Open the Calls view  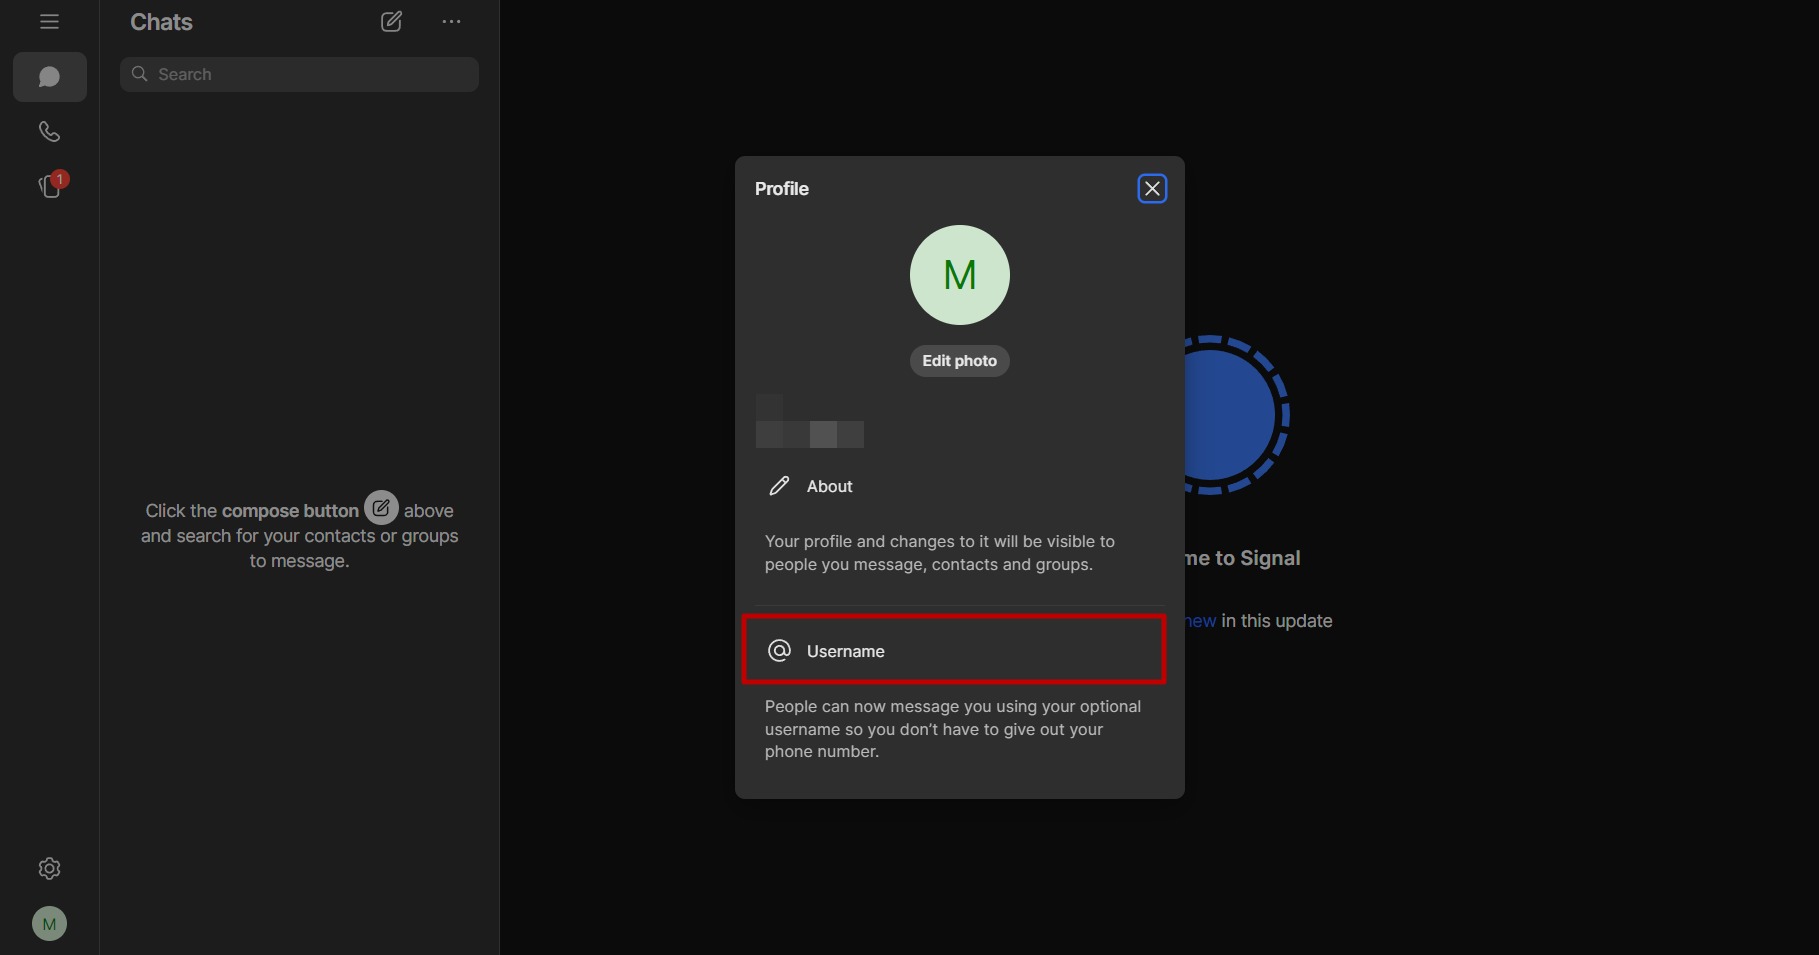pos(49,131)
